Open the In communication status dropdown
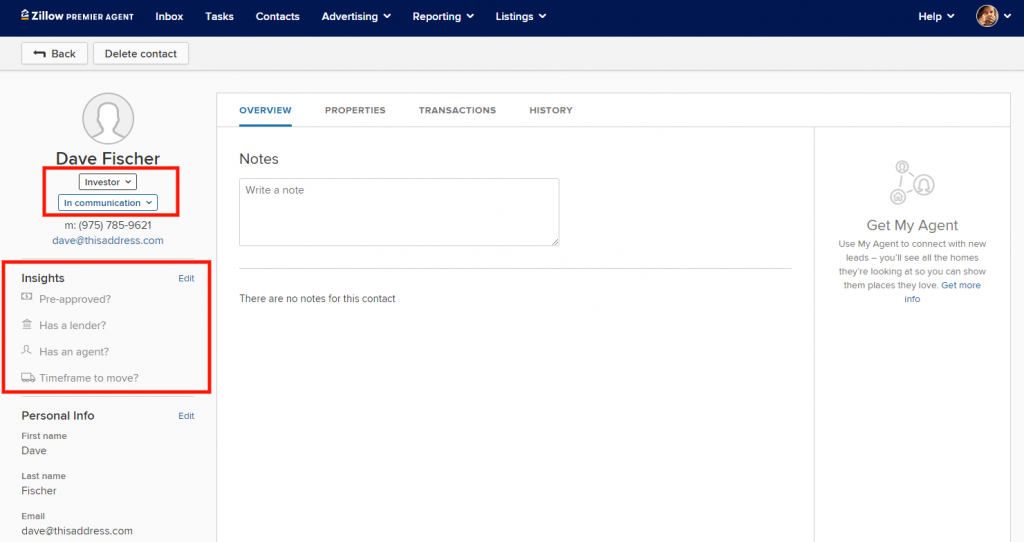The width and height of the screenshot is (1024, 542). coord(108,202)
